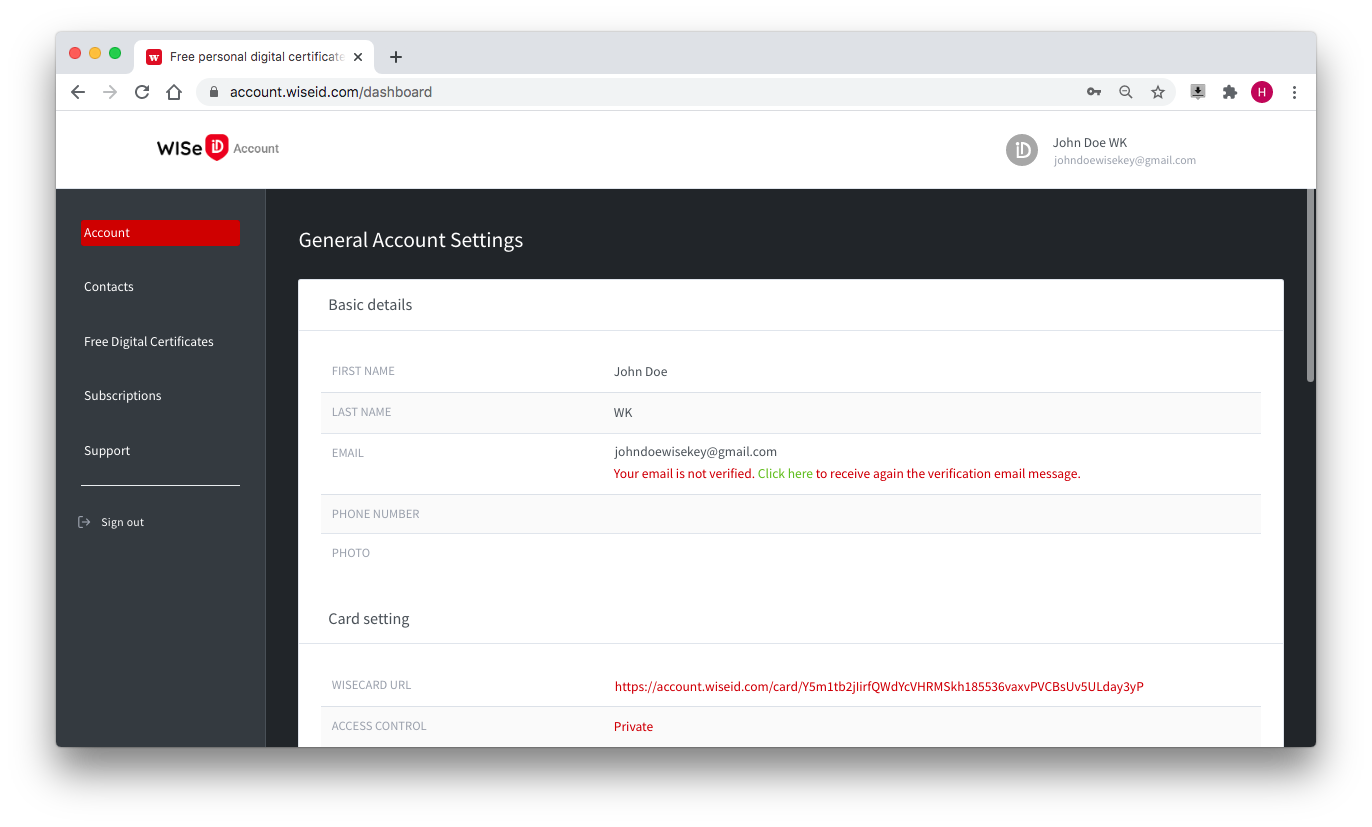Go to the browser home page icon
Screen dimensions: 1372x827
[174, 92]
